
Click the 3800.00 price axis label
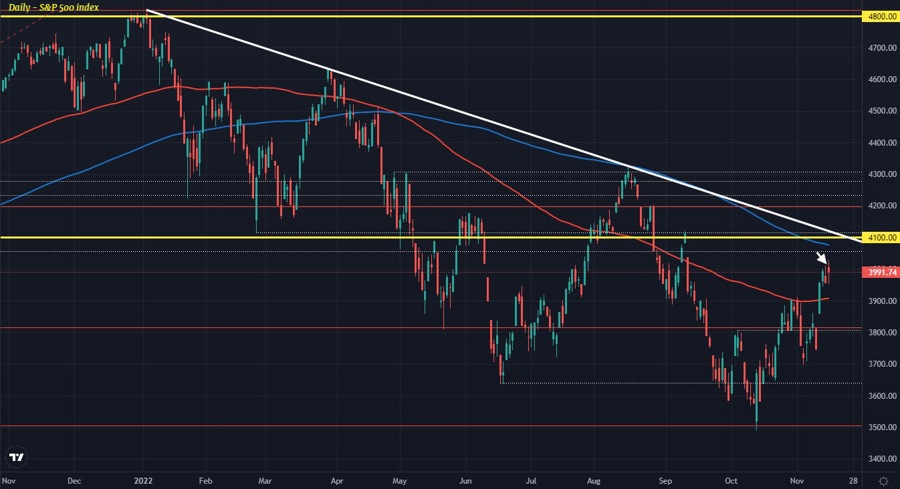[x=882, y=332]
